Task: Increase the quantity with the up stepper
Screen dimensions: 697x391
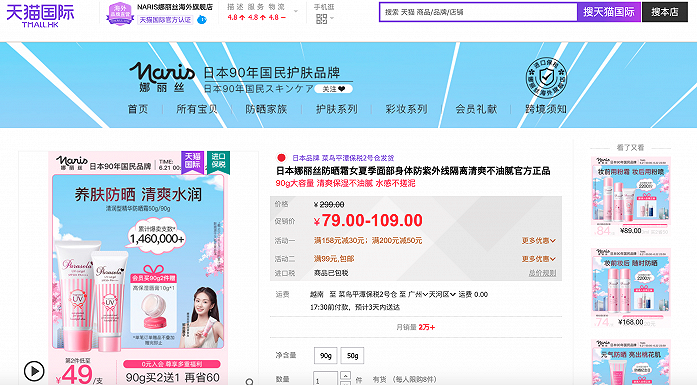Action: (x=345, y=375)
